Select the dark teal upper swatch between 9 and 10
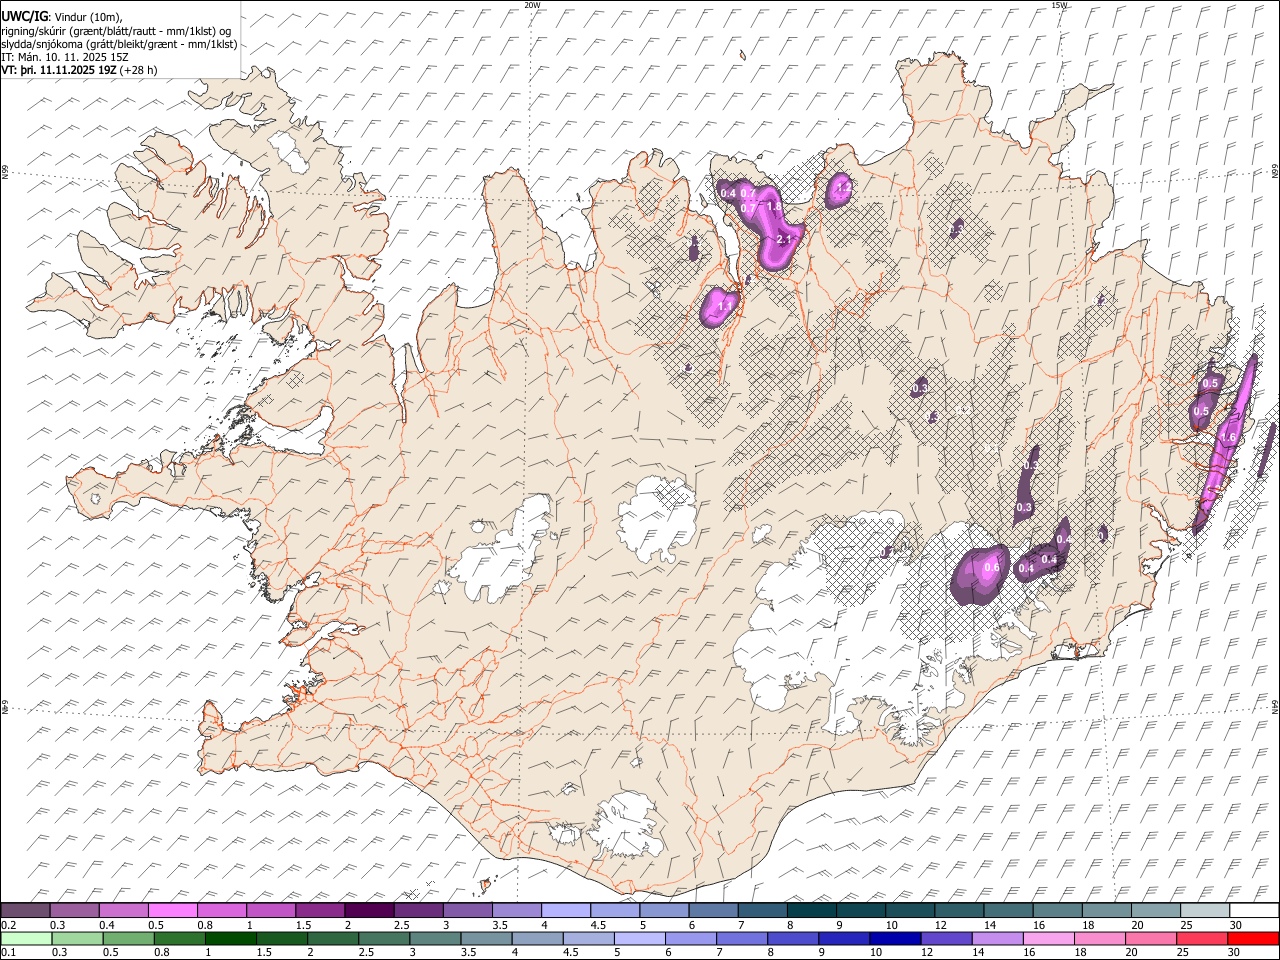 tap(860, 910)
